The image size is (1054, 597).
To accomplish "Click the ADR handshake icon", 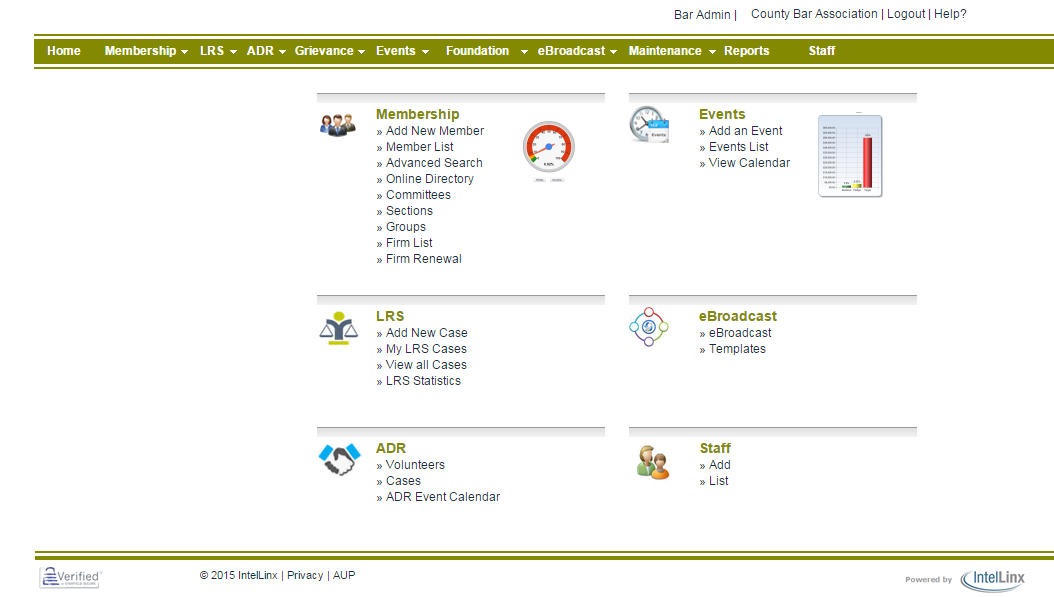I will (x=338, y=460).
